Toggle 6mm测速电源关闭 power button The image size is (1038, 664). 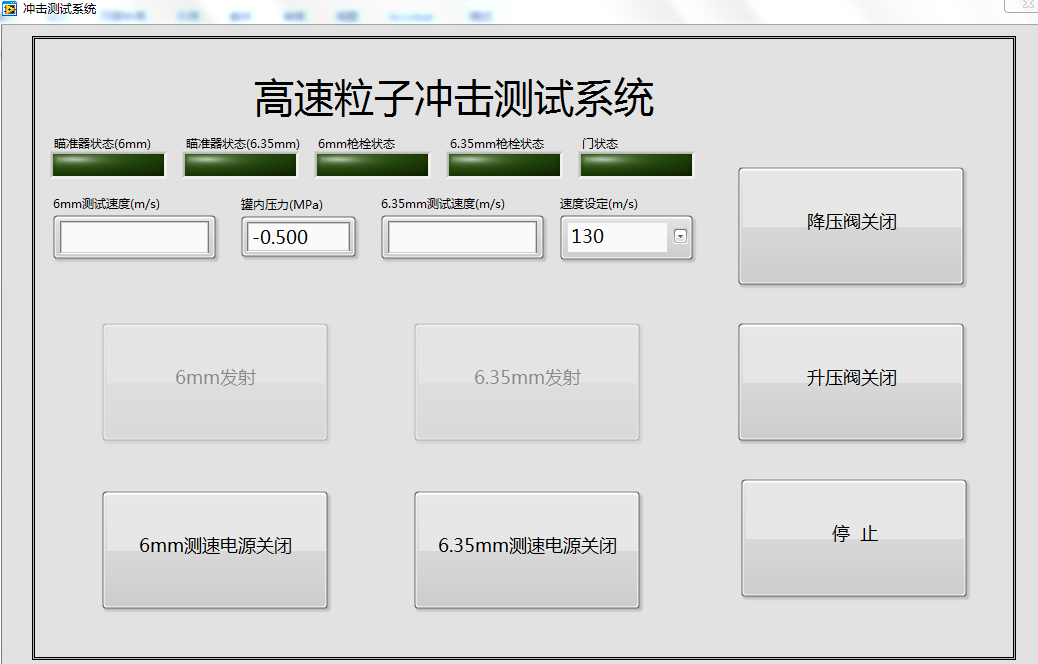(x=215, y=549)
